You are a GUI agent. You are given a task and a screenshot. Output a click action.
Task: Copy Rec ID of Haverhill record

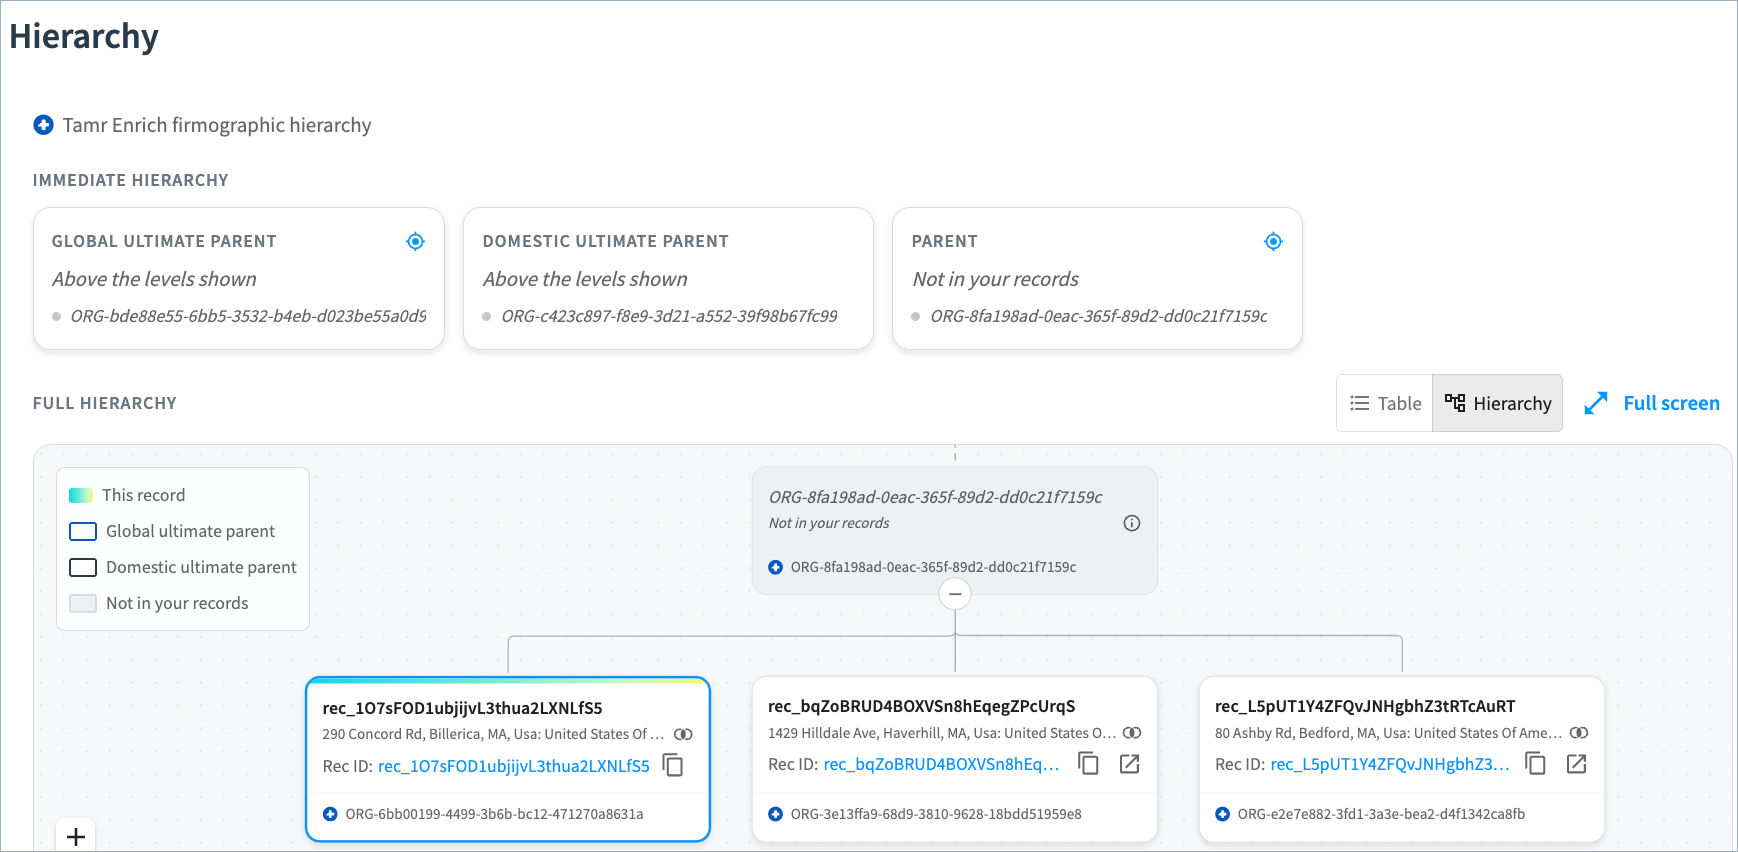[1089, 764]
